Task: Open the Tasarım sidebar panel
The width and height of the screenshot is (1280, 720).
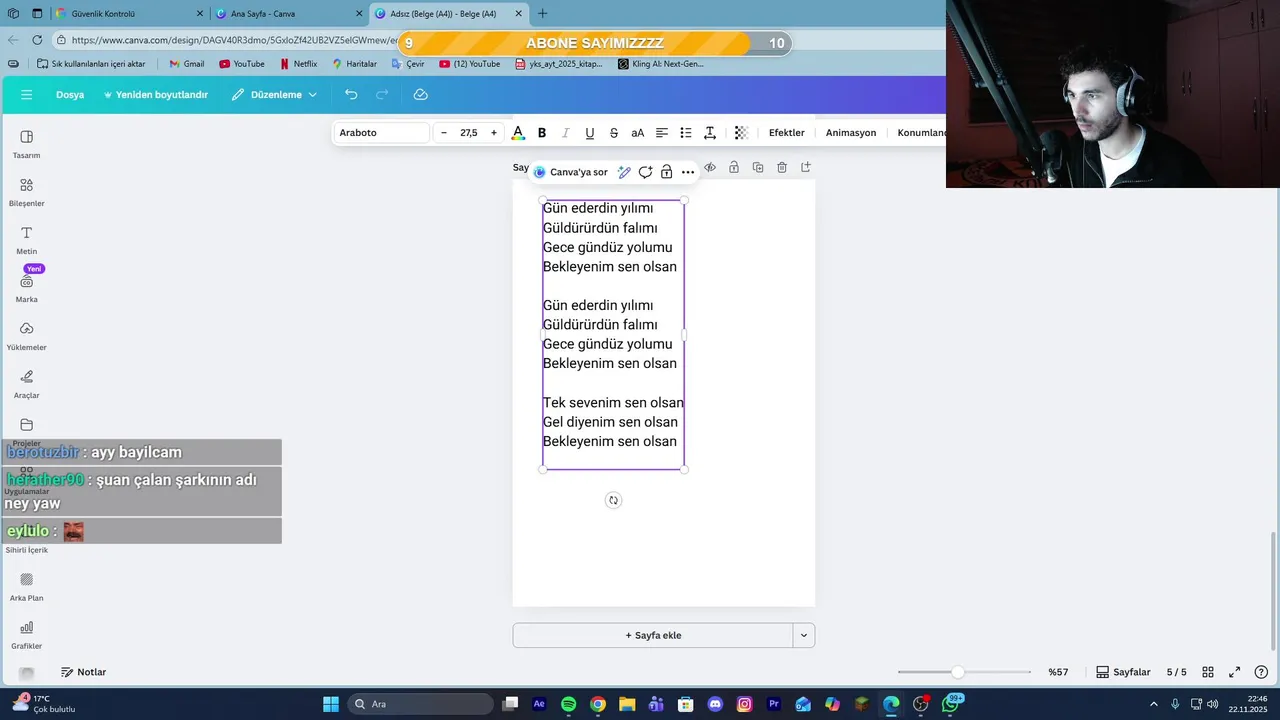Action: (x=26, y=144)
